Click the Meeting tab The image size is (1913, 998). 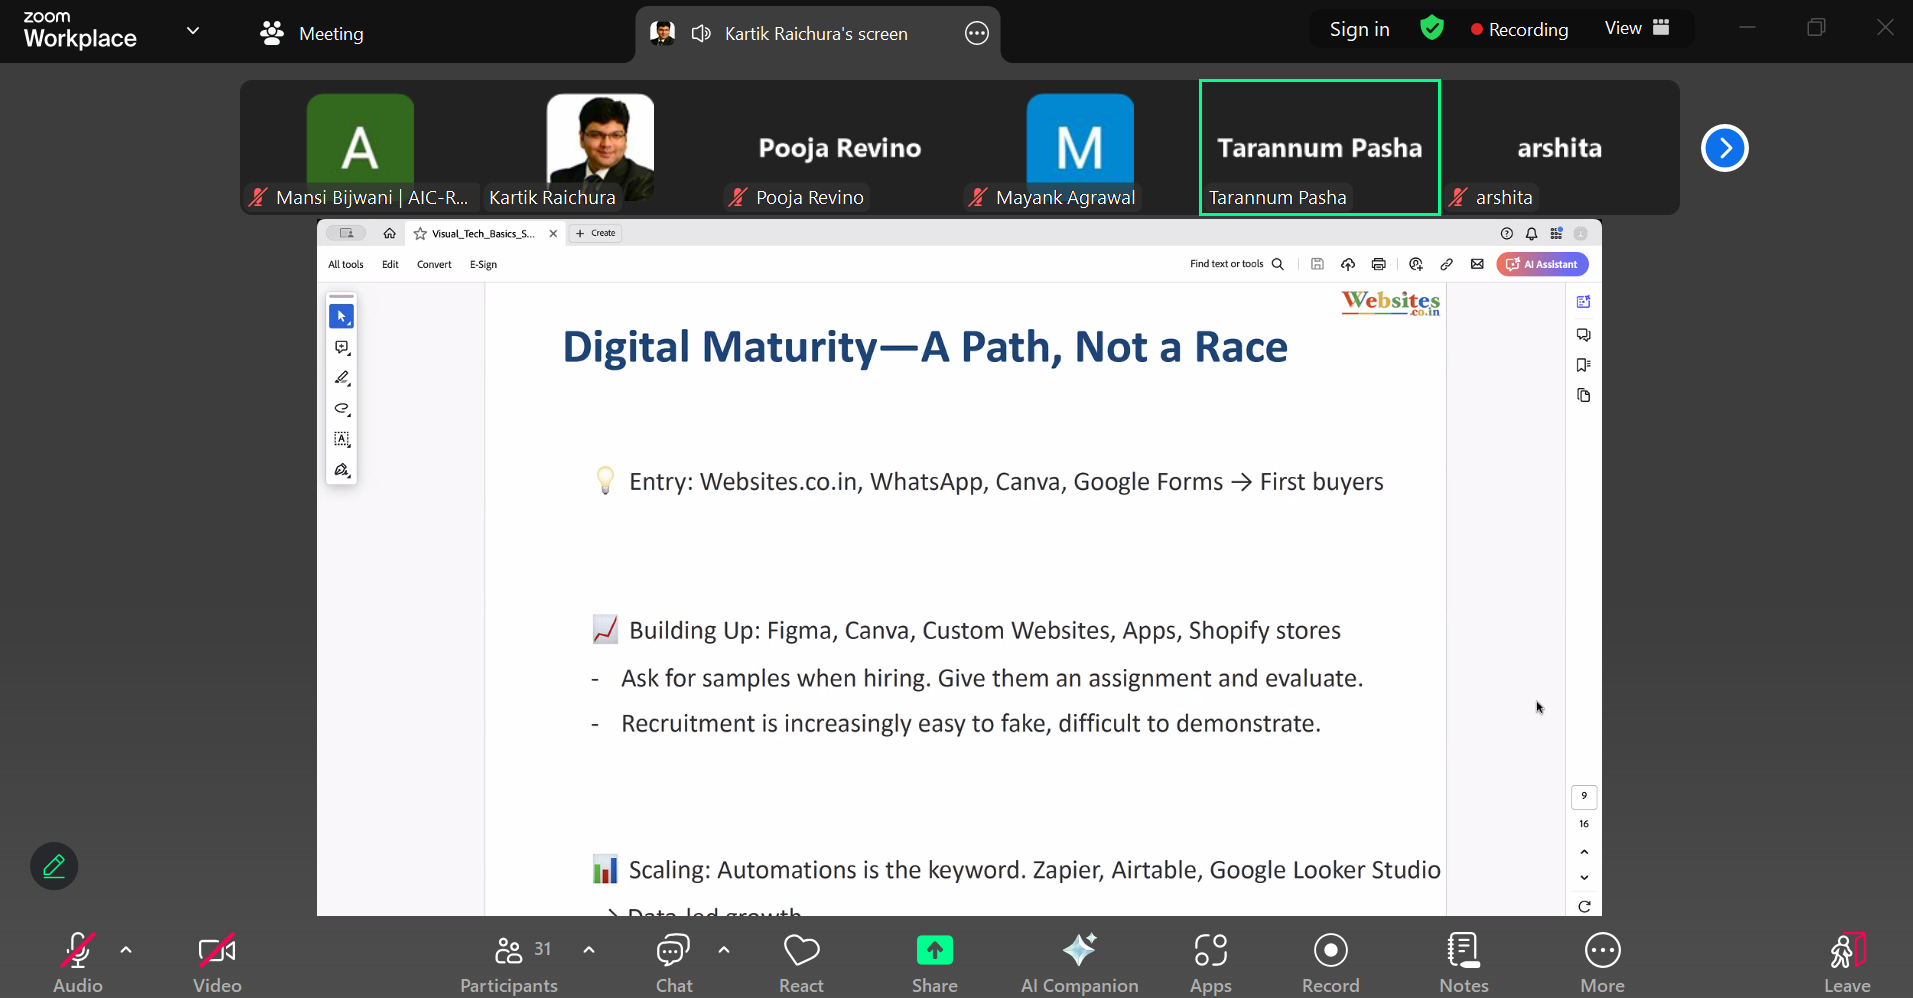312,33
